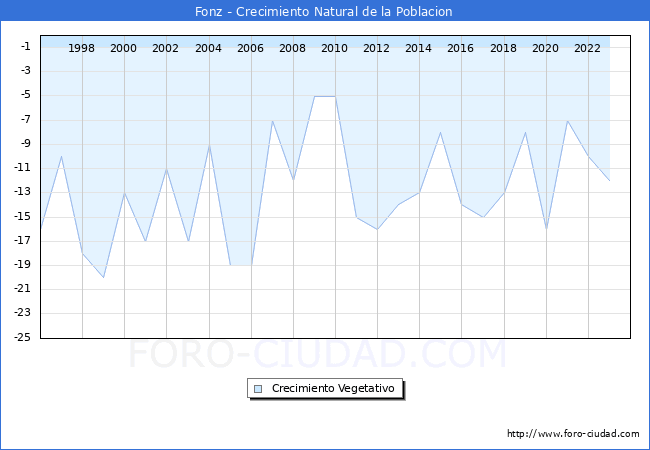Viewport: 650px width, 450px height.
Task: Select the 2000 x-axis year label
Action: 123,48
